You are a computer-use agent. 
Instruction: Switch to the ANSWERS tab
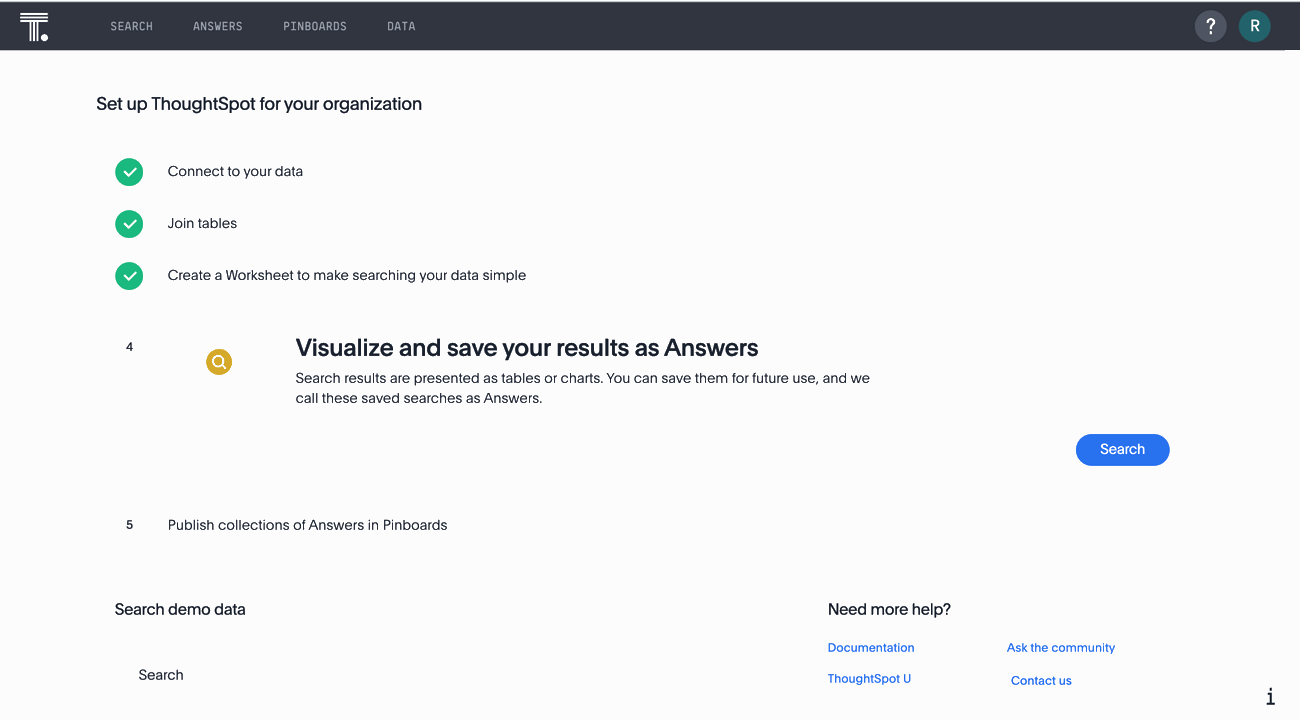click(218, 26)
